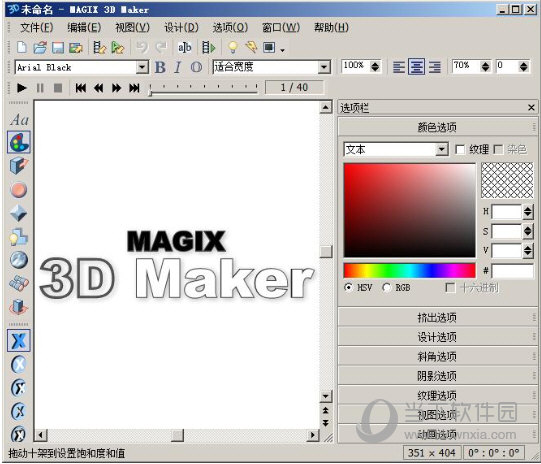Click the Export image icon

click(76, 47)
